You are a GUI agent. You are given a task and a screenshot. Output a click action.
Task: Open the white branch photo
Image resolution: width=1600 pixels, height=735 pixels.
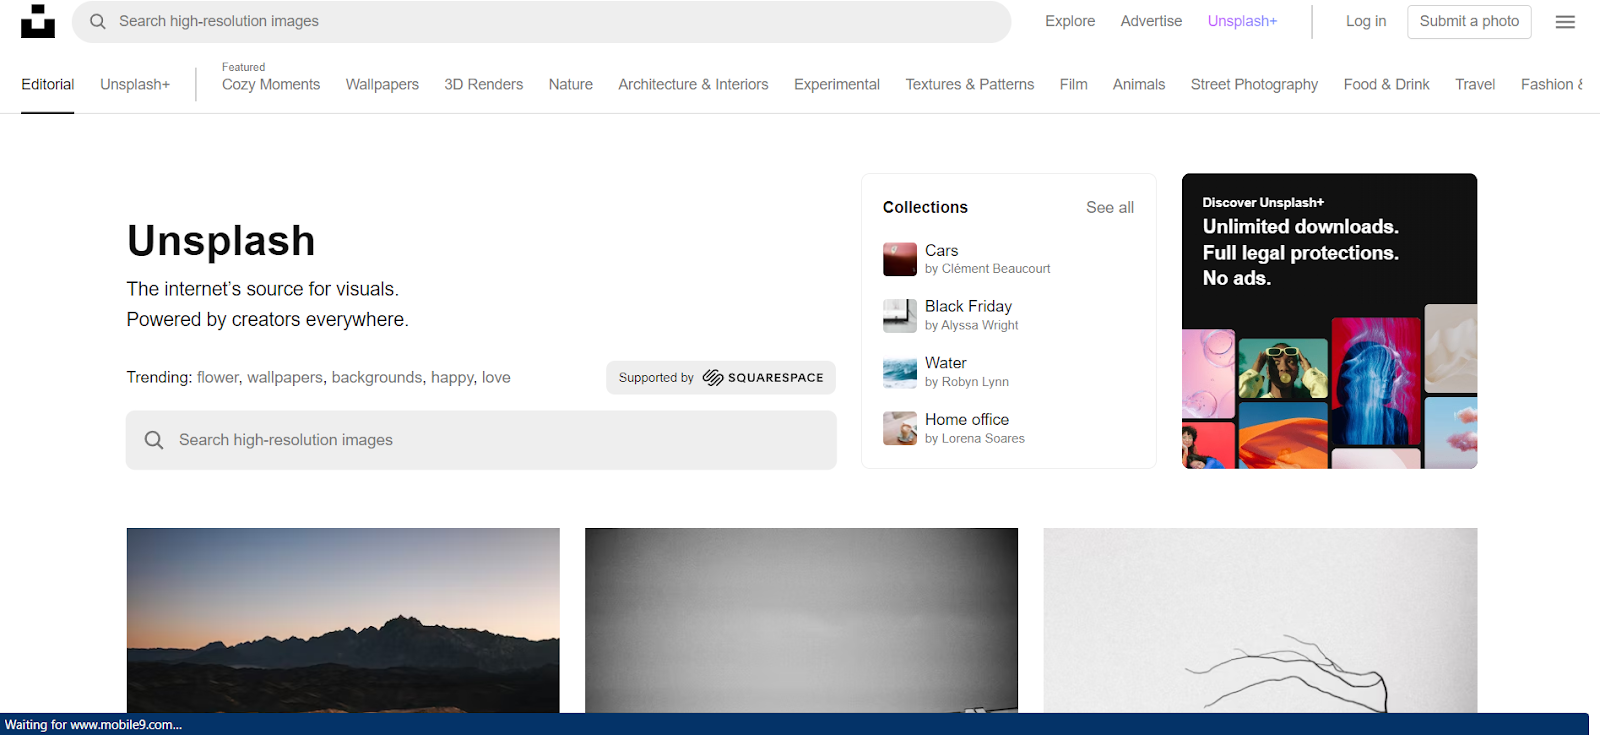pyautogui.click(x=1260, y=620)
